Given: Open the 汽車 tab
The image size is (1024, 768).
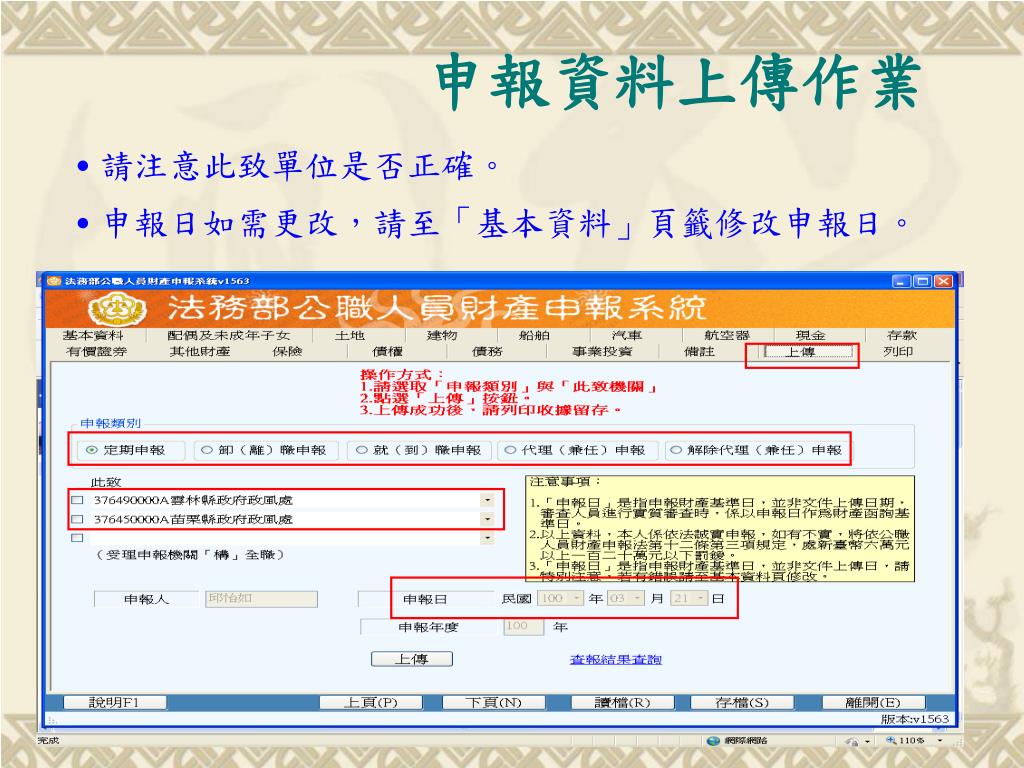Looking at the screenshot, I should pyautogui.click(x=627, y=335).
